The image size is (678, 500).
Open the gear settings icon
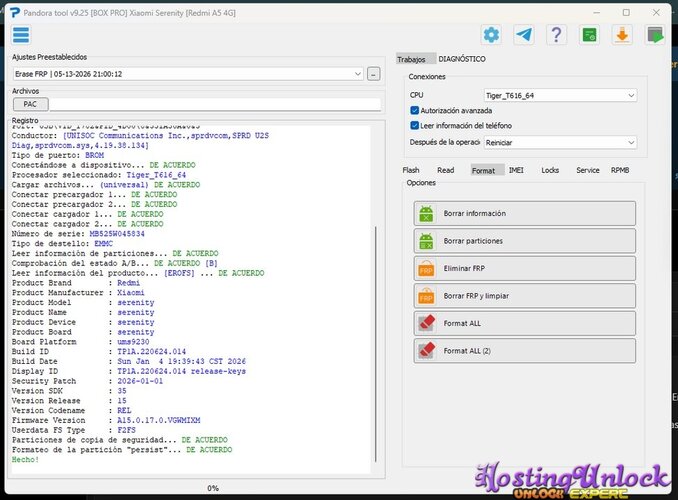[x=491, y=35]
